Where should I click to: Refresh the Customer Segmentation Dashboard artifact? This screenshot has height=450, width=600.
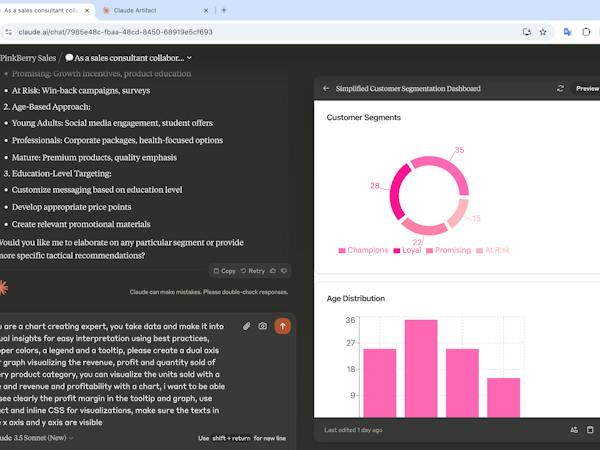(560, 89)
